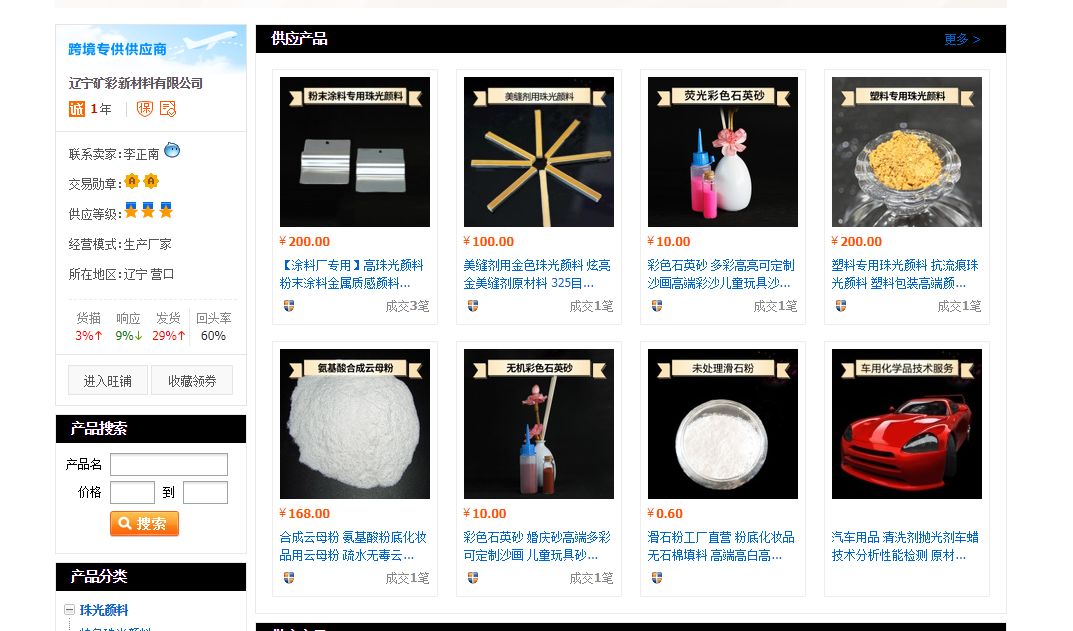Click the orange 搜索 button
Viewport: 1073px width, 631px height.
pos(144,524)
